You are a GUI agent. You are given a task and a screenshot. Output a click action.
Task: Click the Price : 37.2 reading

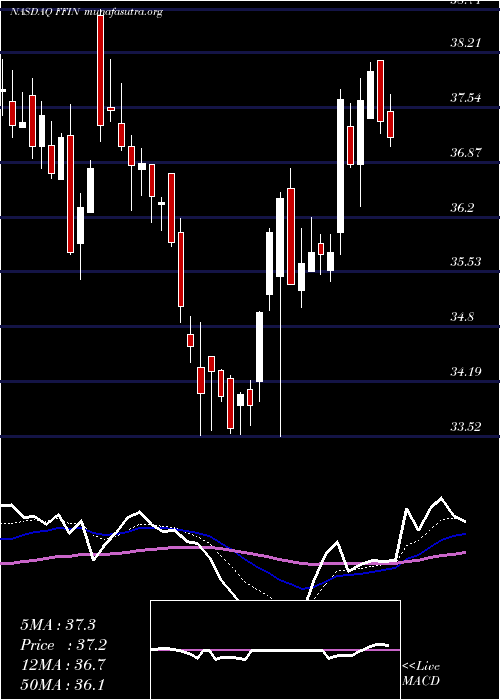point(64,645)
